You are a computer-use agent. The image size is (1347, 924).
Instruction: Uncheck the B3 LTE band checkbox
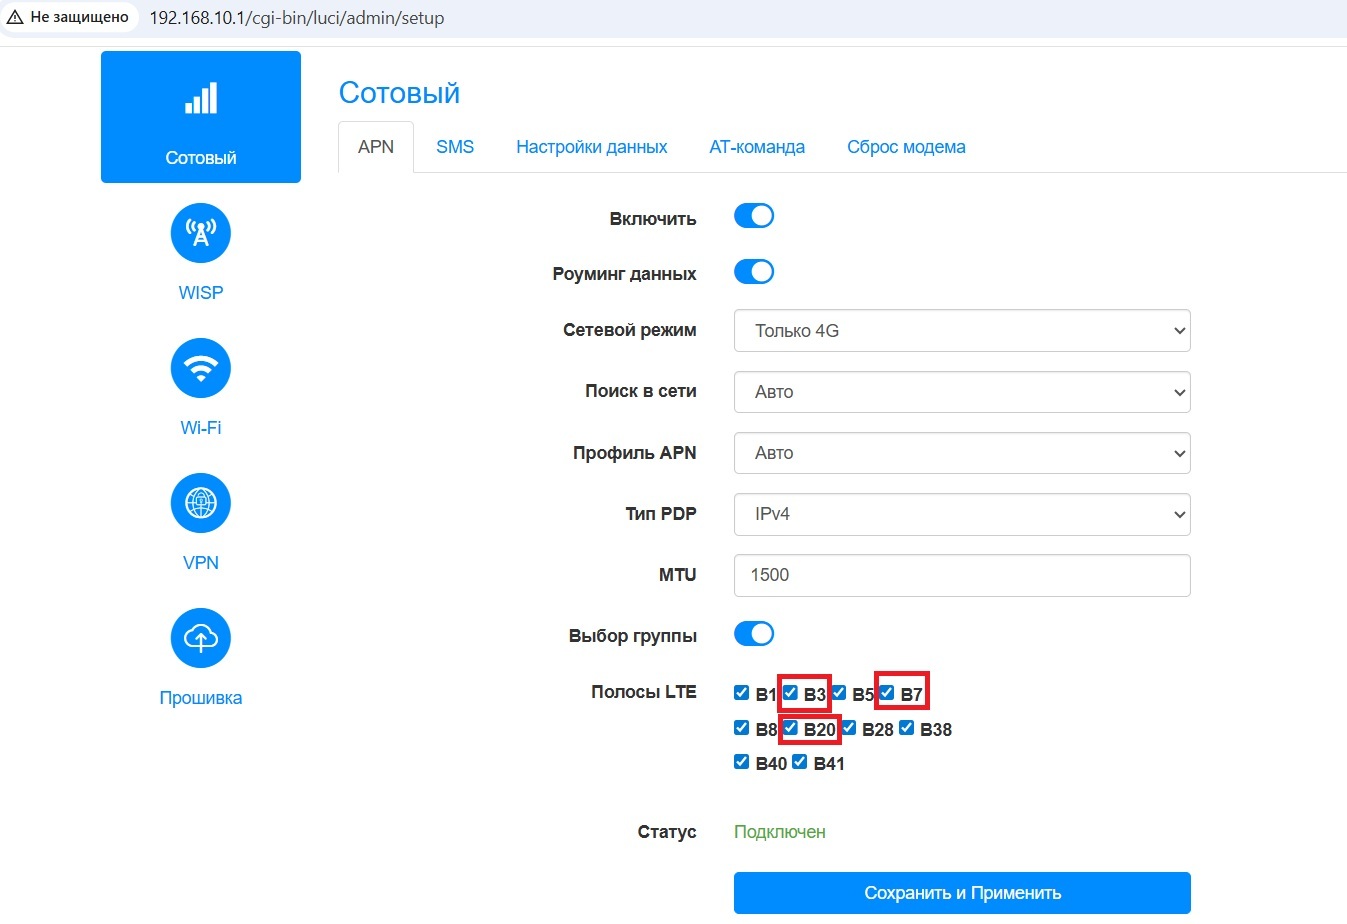pyautogui.click(x=791, y=692)
